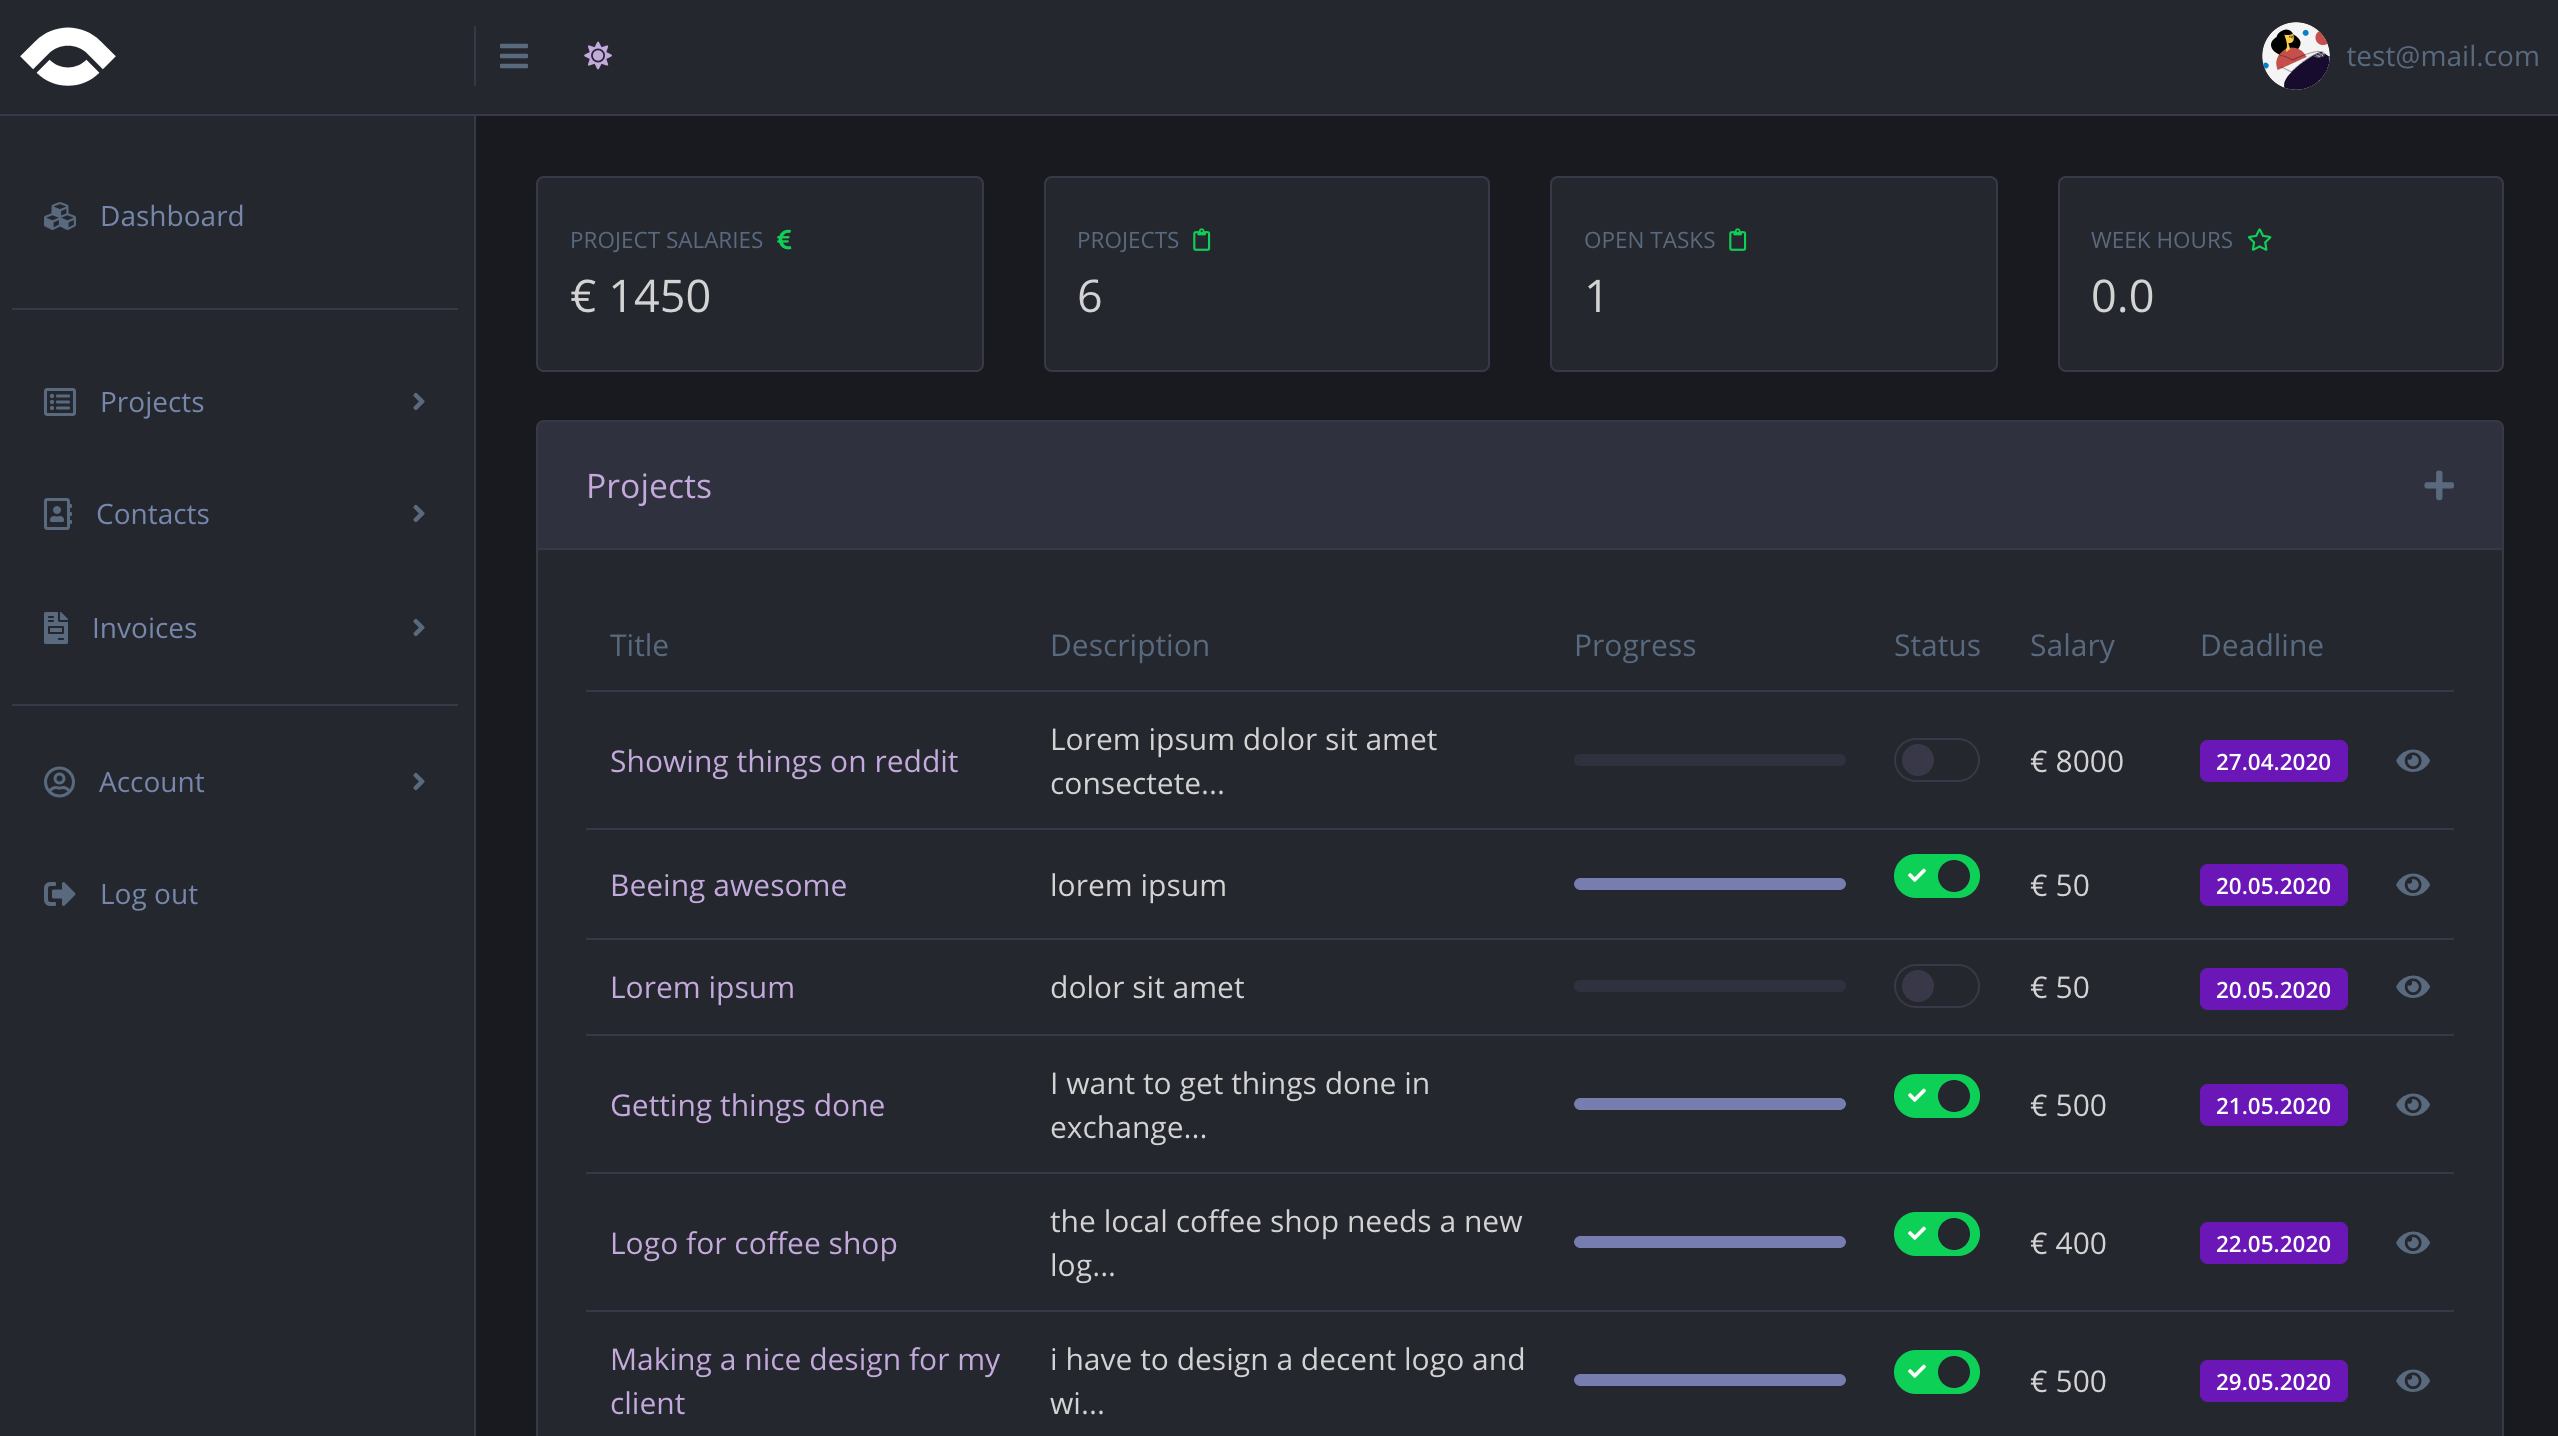Image resolution: width=2558 pixels, height=1436 pixels.
Task: Click the 27.04.2020 deadline badge
Action: [x=2272, y=762]
